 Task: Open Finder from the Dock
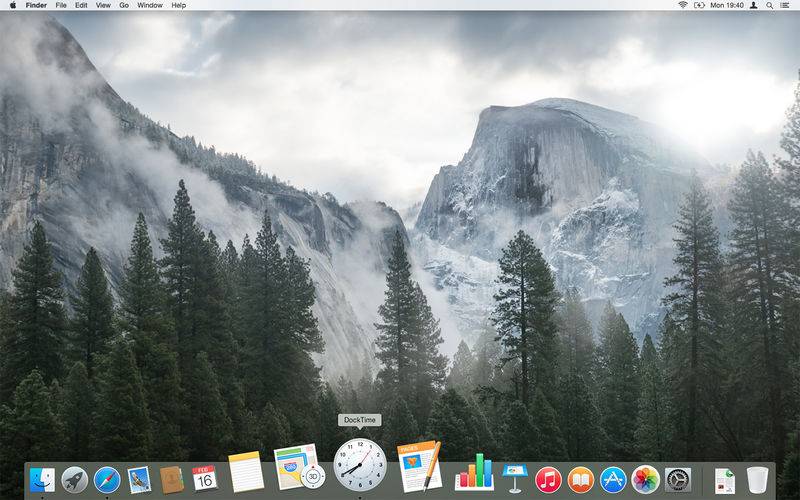click(42, 480)
